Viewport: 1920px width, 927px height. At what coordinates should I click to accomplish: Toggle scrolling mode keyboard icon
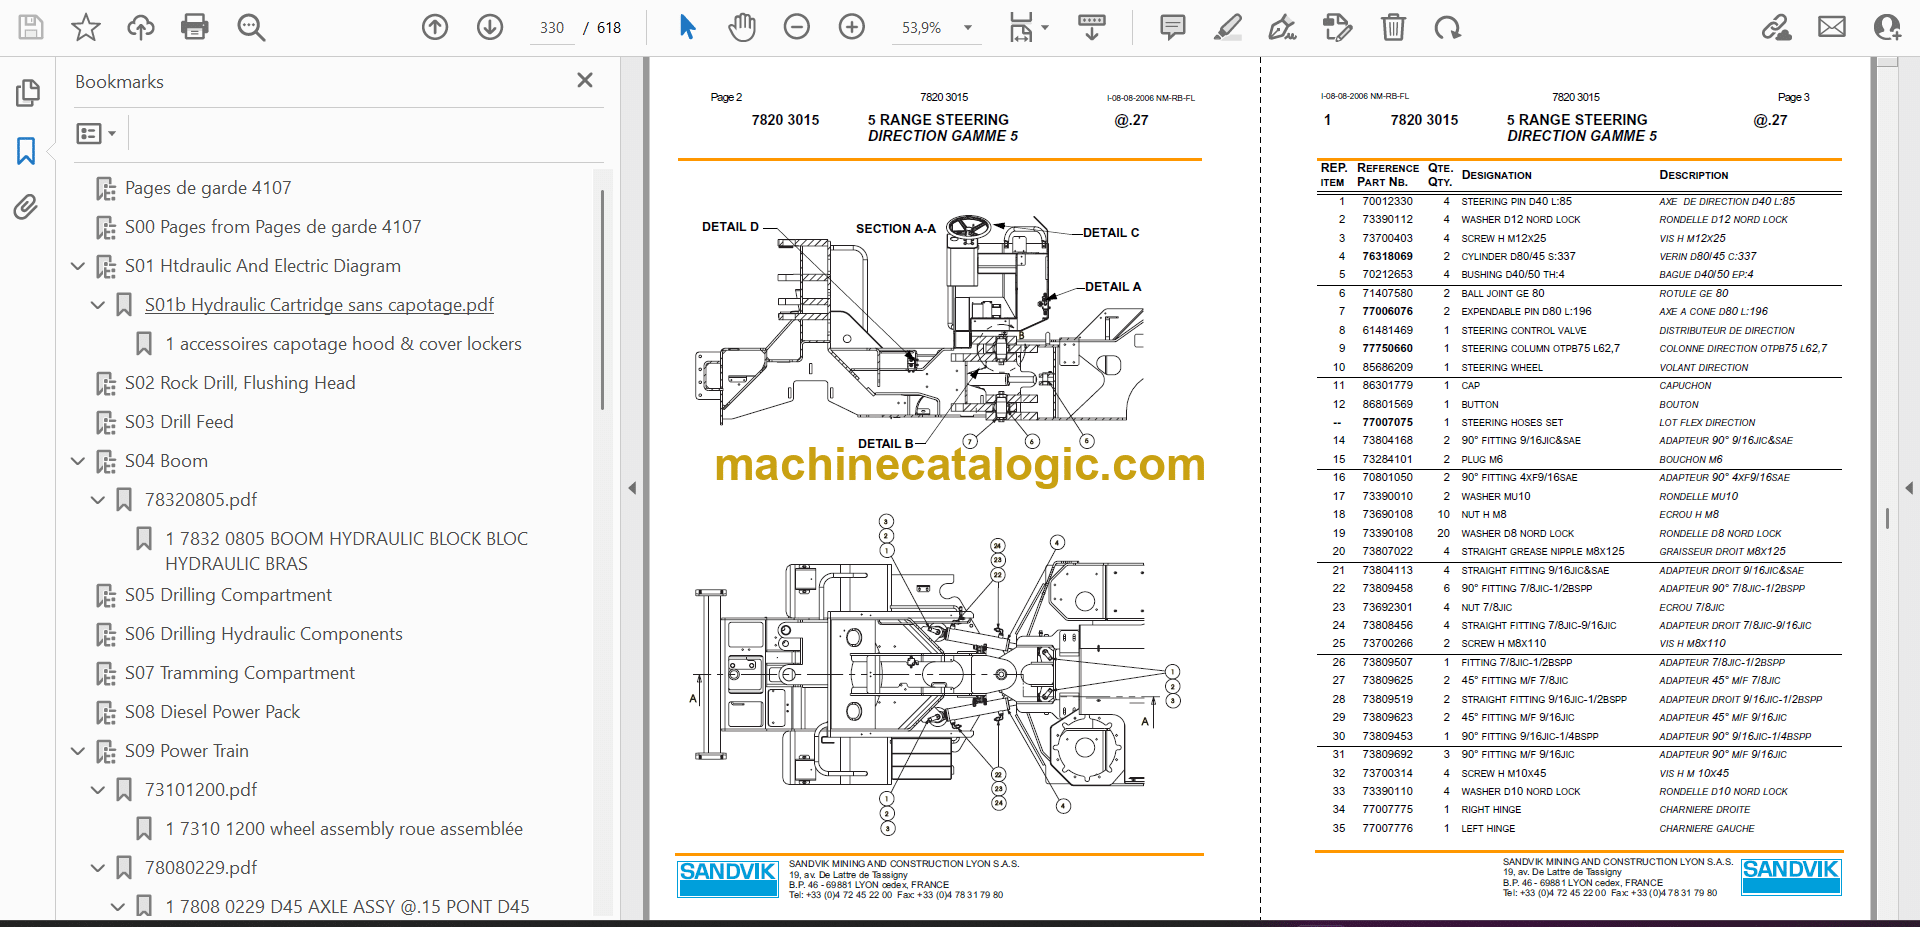click(x=1092, y=27)
